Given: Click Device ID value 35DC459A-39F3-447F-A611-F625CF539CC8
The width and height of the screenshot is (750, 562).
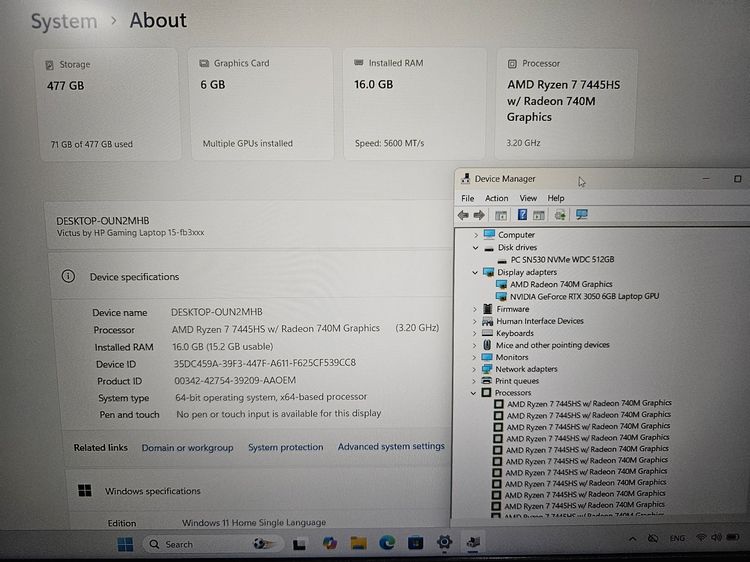Looking at the screenshot, I should [x=265, y=363].
